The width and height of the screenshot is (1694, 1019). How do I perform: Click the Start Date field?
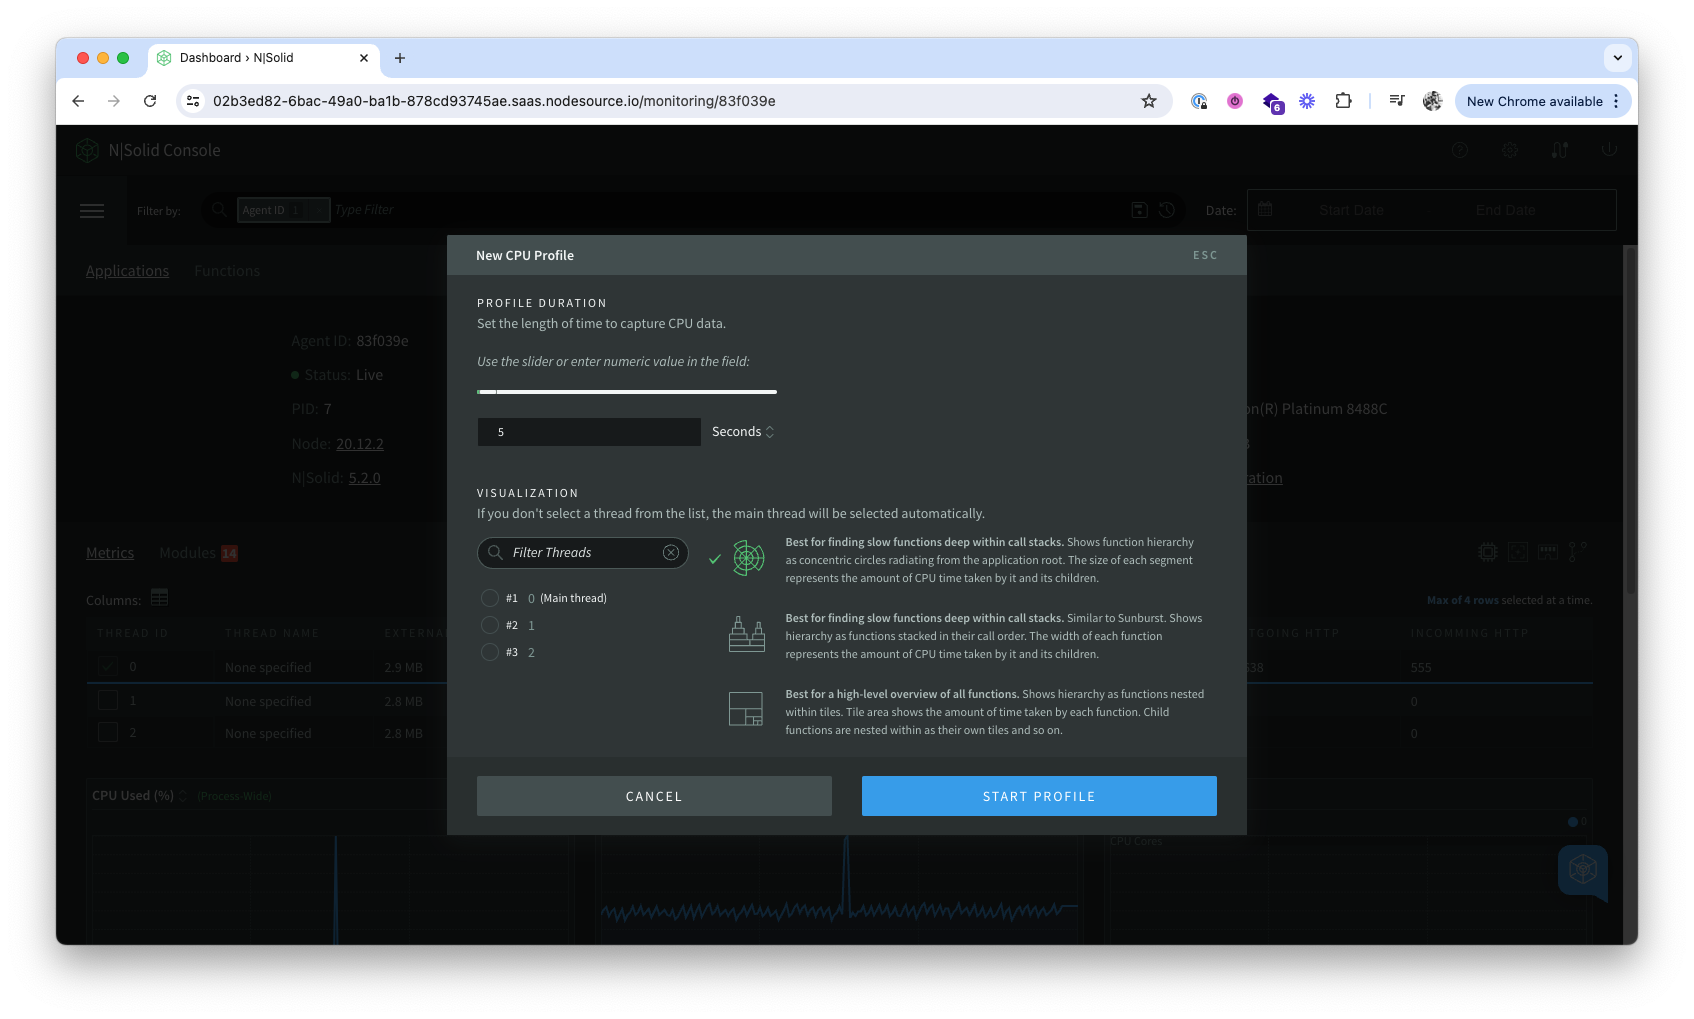click(x=1351, y=210)
